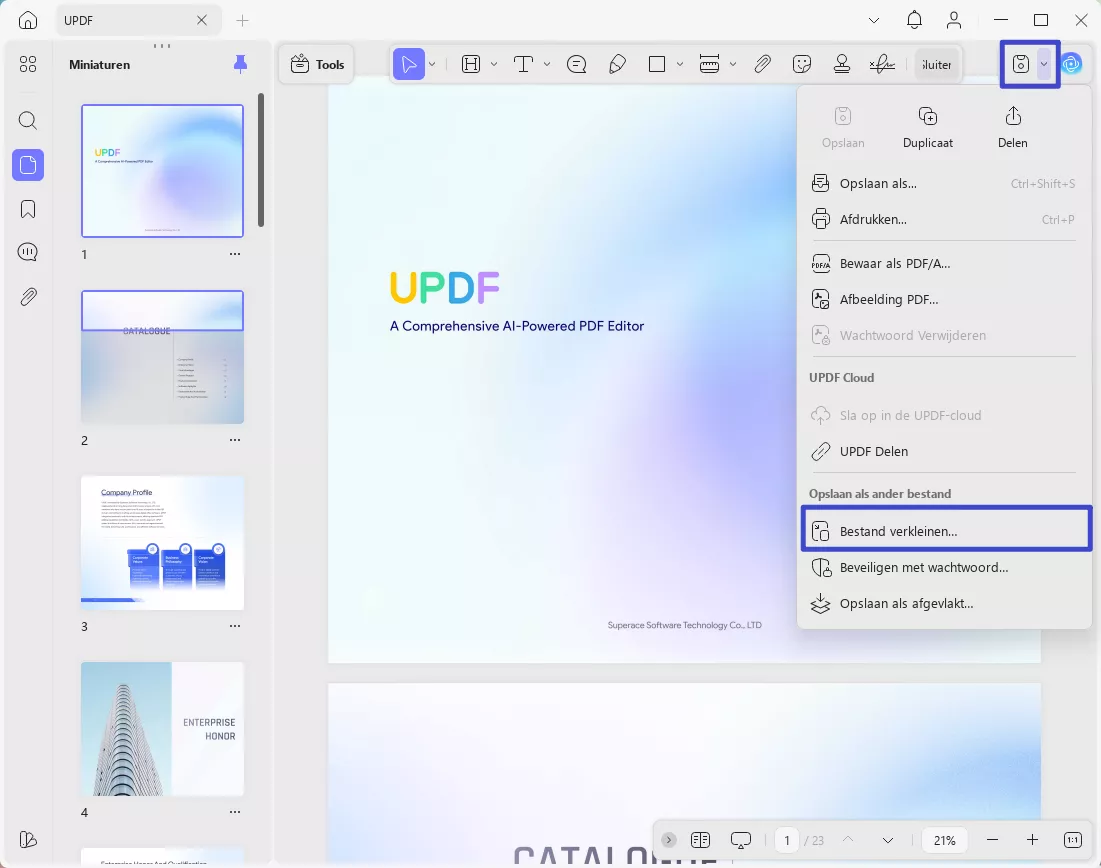Choose Afdrukken... menu item
The height and width of the screenshot is (868, 1101).
coord(944,219)
